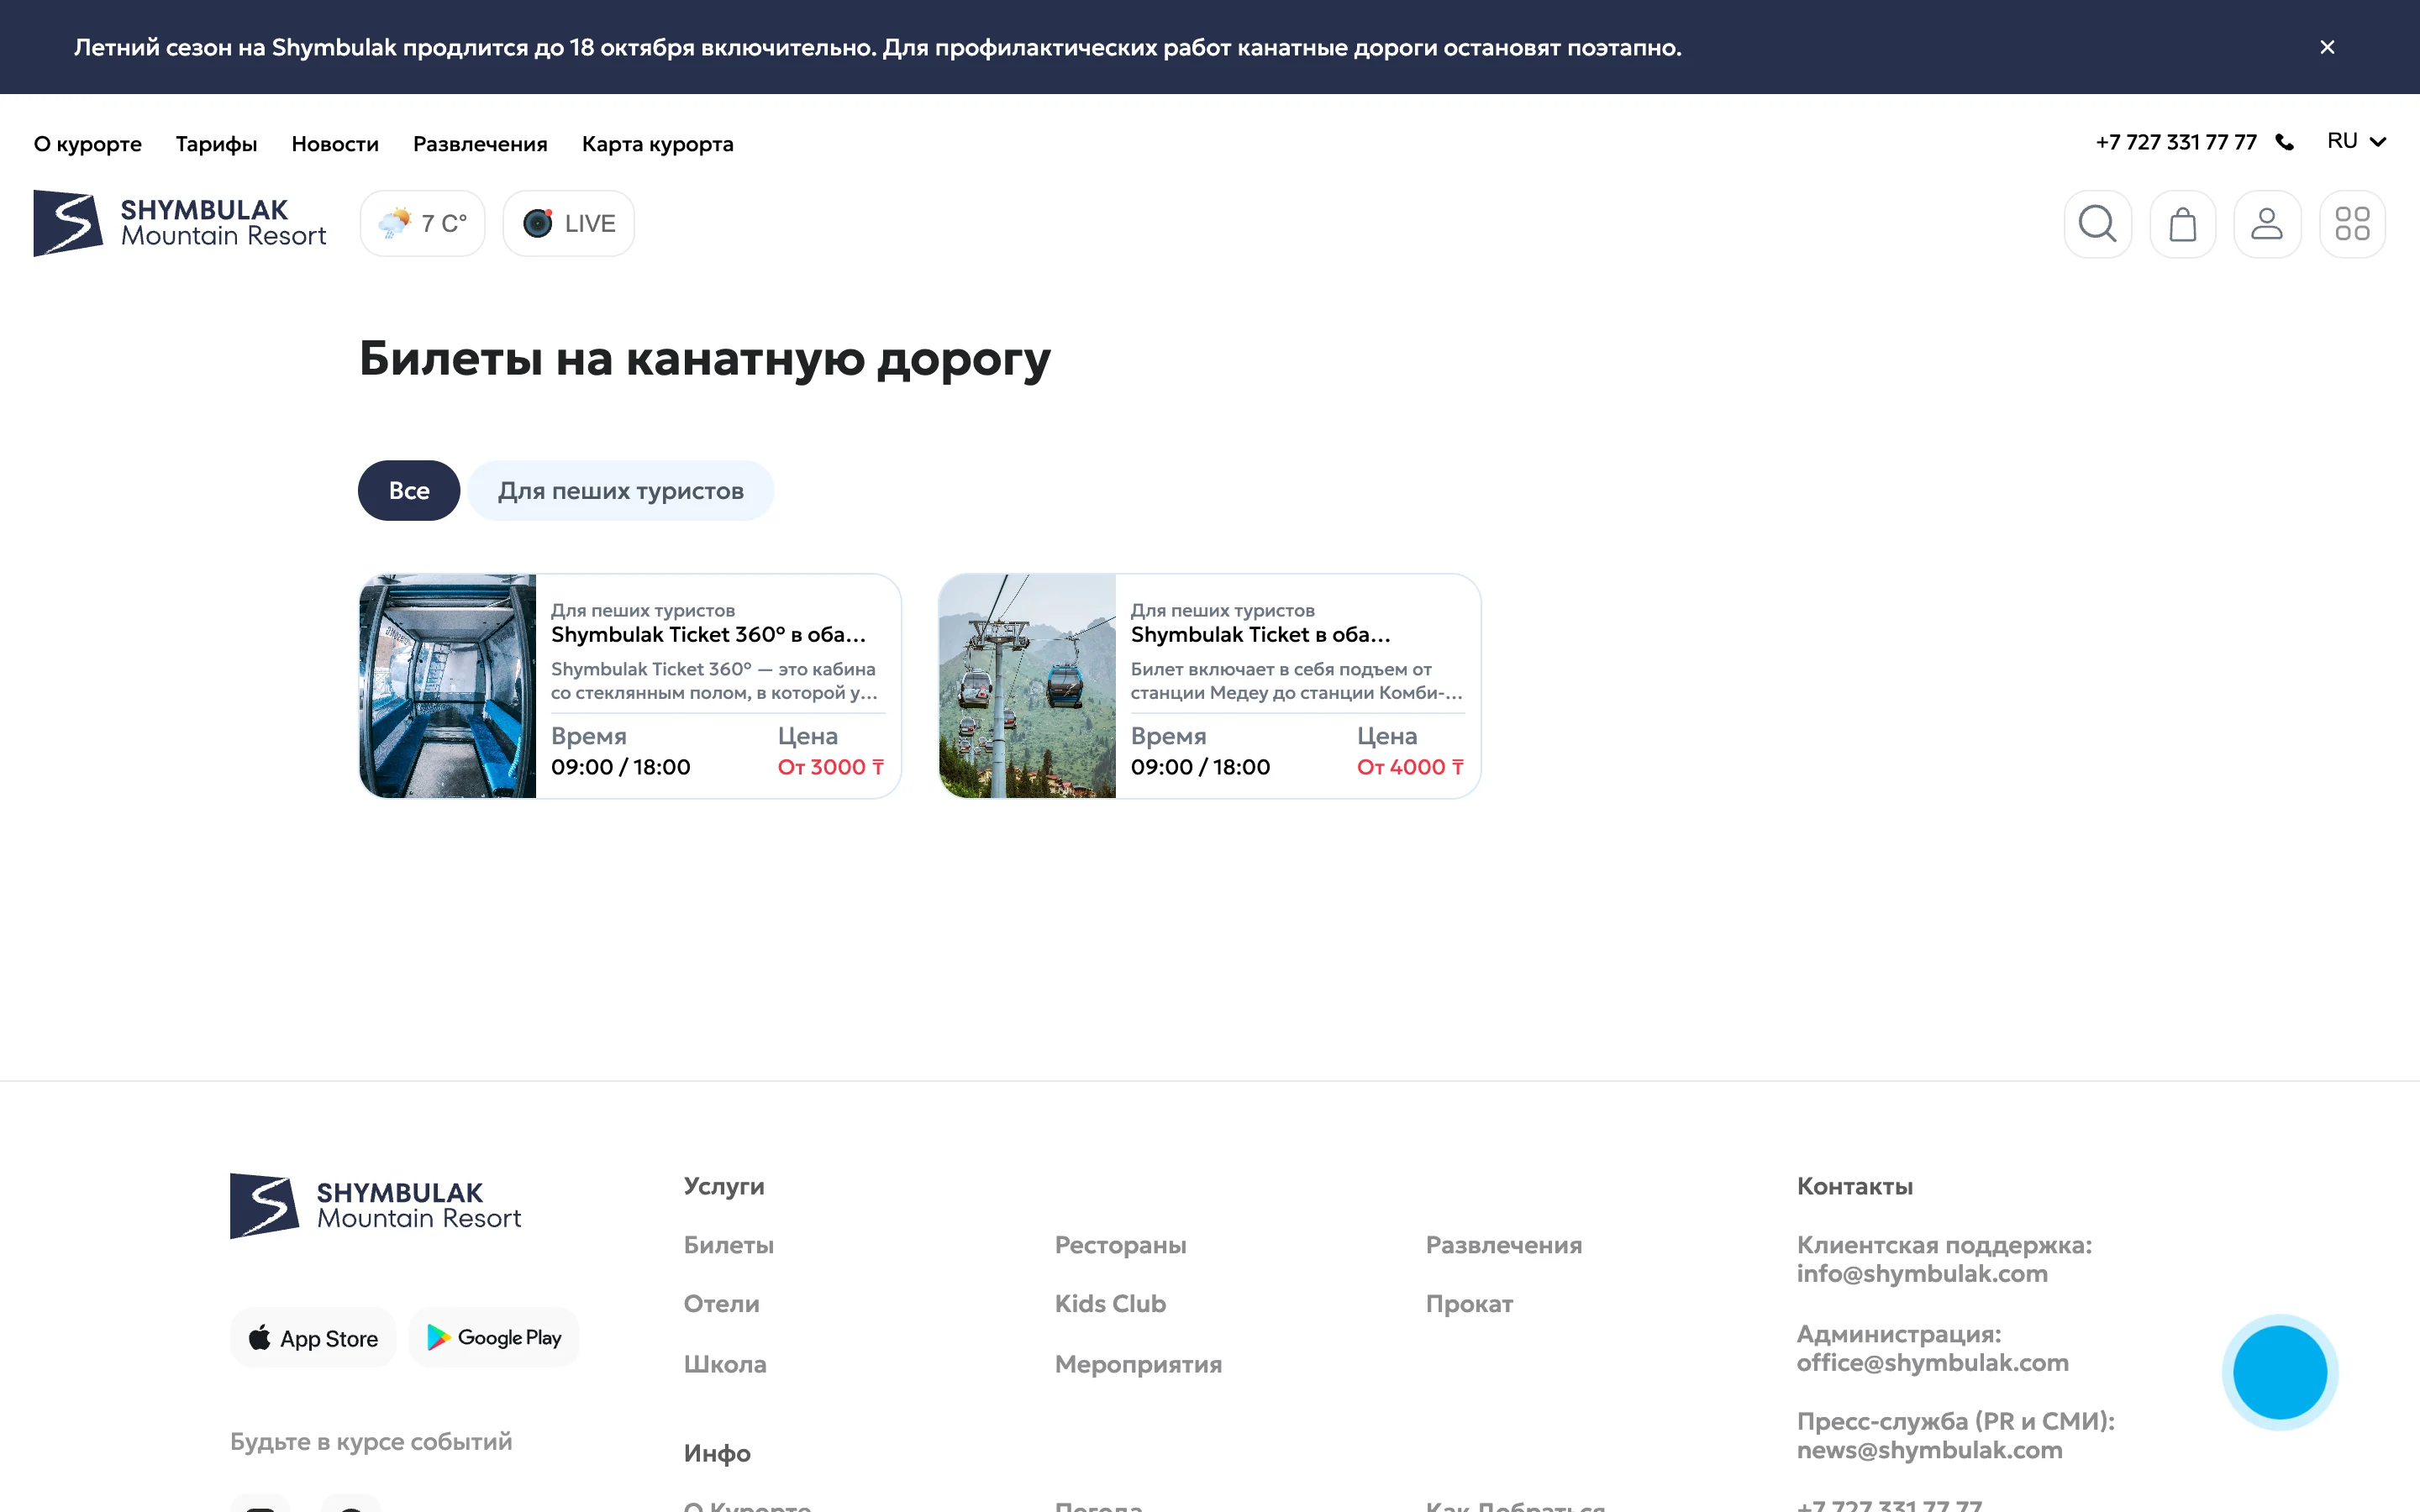Image resolution: width=2420 pixels, height=1512 pixels.
Task: Click the Будьте в курсе событий text
Action: (371, 1442)
